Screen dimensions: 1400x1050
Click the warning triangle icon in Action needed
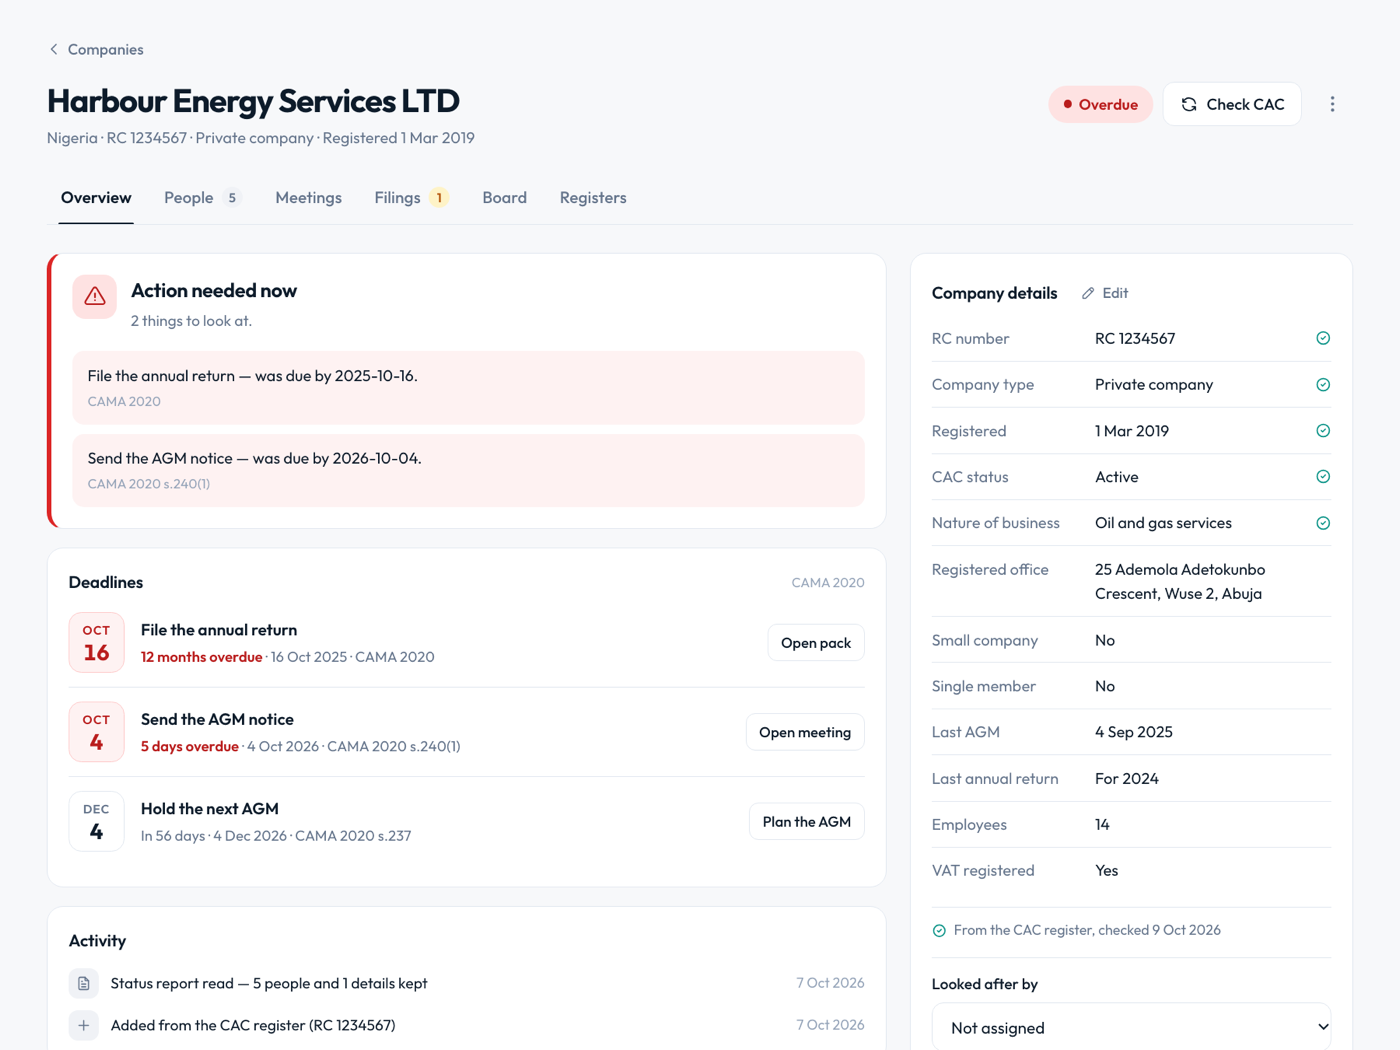pos(95,297)
